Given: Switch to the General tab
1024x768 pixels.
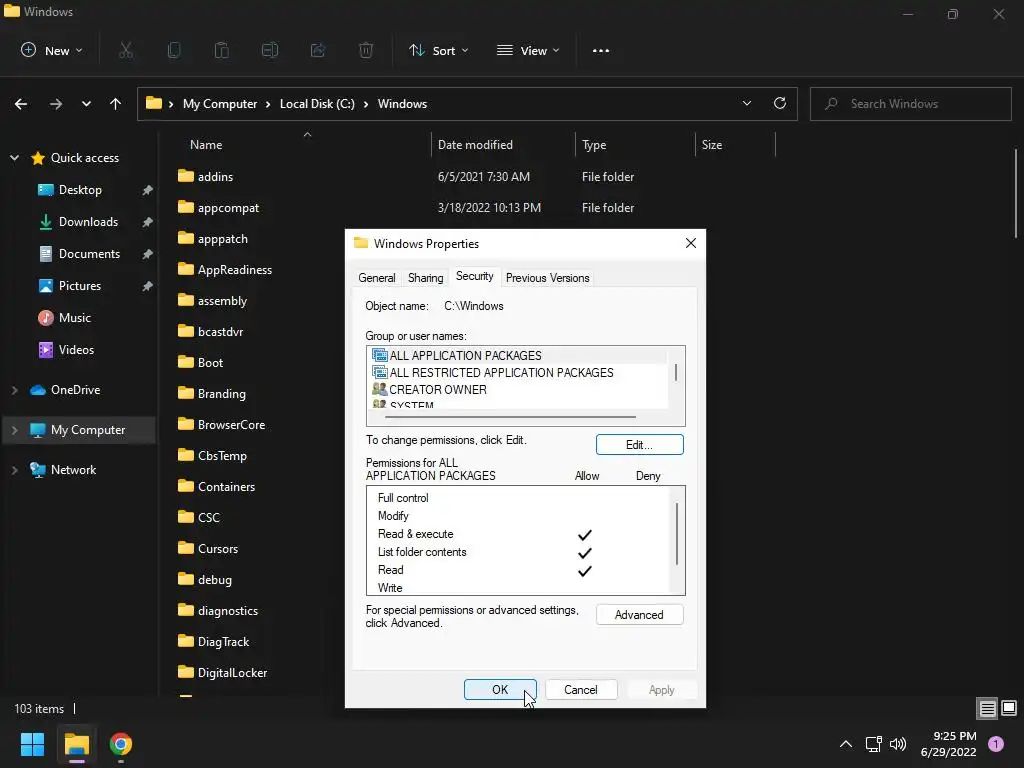Looking at the screenshot, I should (x=377, y=278).
